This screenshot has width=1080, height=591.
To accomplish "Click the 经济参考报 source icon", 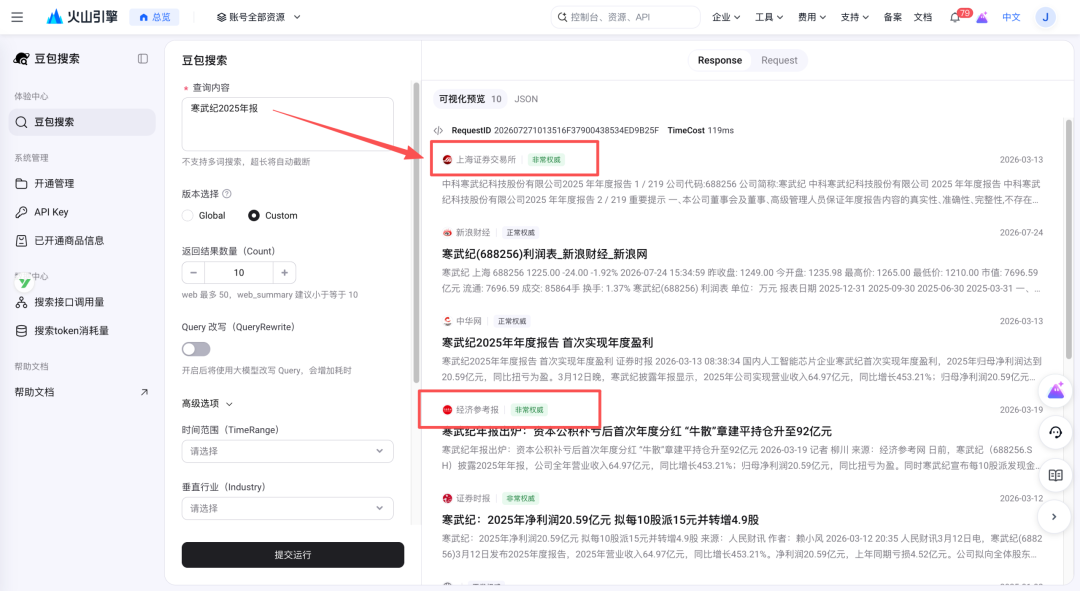I will click(x=447, y=410).
